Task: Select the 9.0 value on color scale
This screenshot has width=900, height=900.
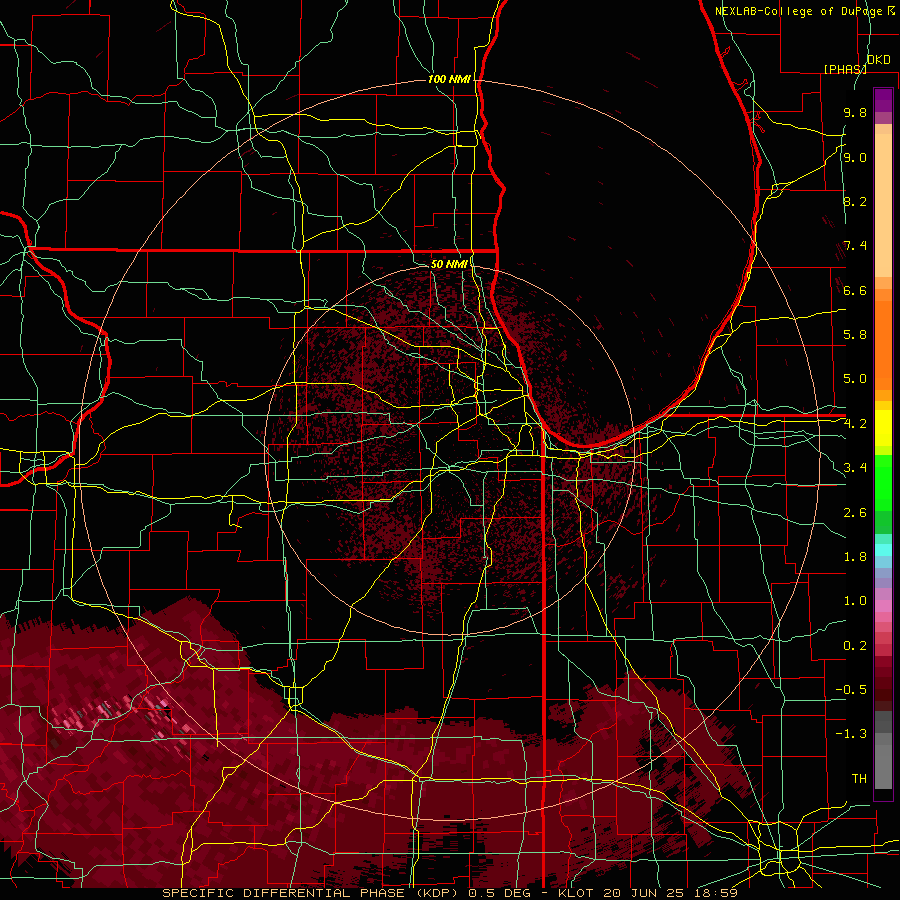Action: coord(855,157)
